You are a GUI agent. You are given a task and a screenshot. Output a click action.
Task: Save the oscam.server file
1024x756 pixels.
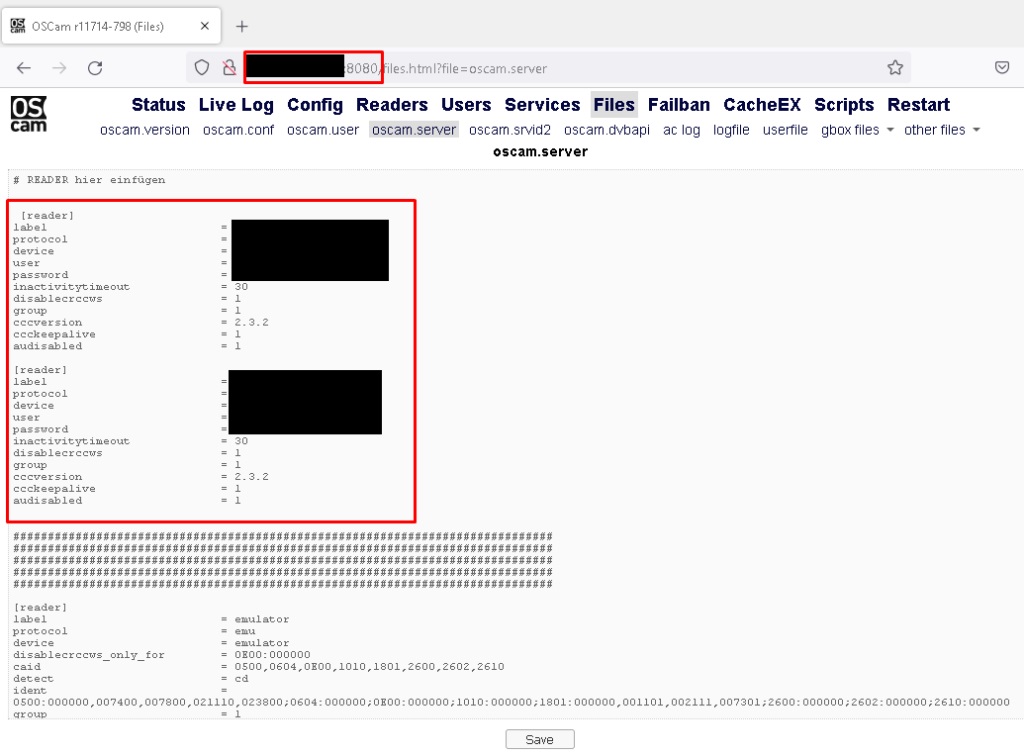pos(540,739)
